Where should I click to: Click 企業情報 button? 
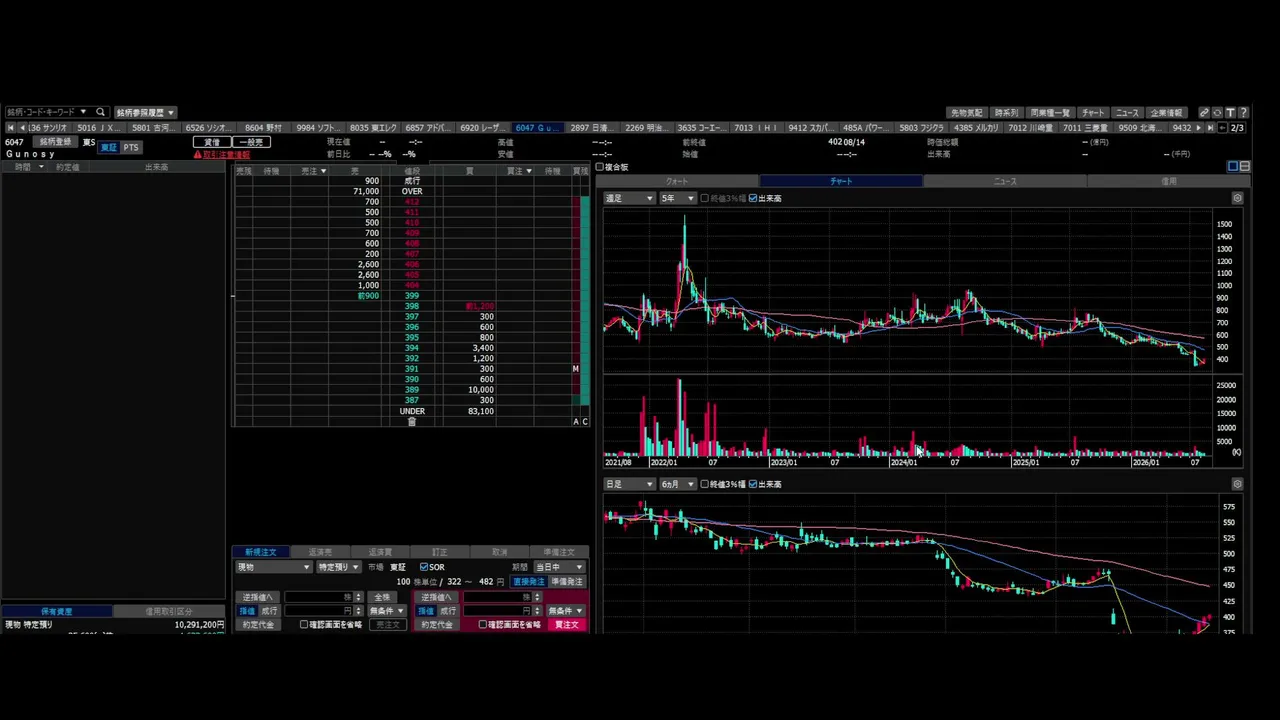pyautogui.click(x=1166, y=112)
